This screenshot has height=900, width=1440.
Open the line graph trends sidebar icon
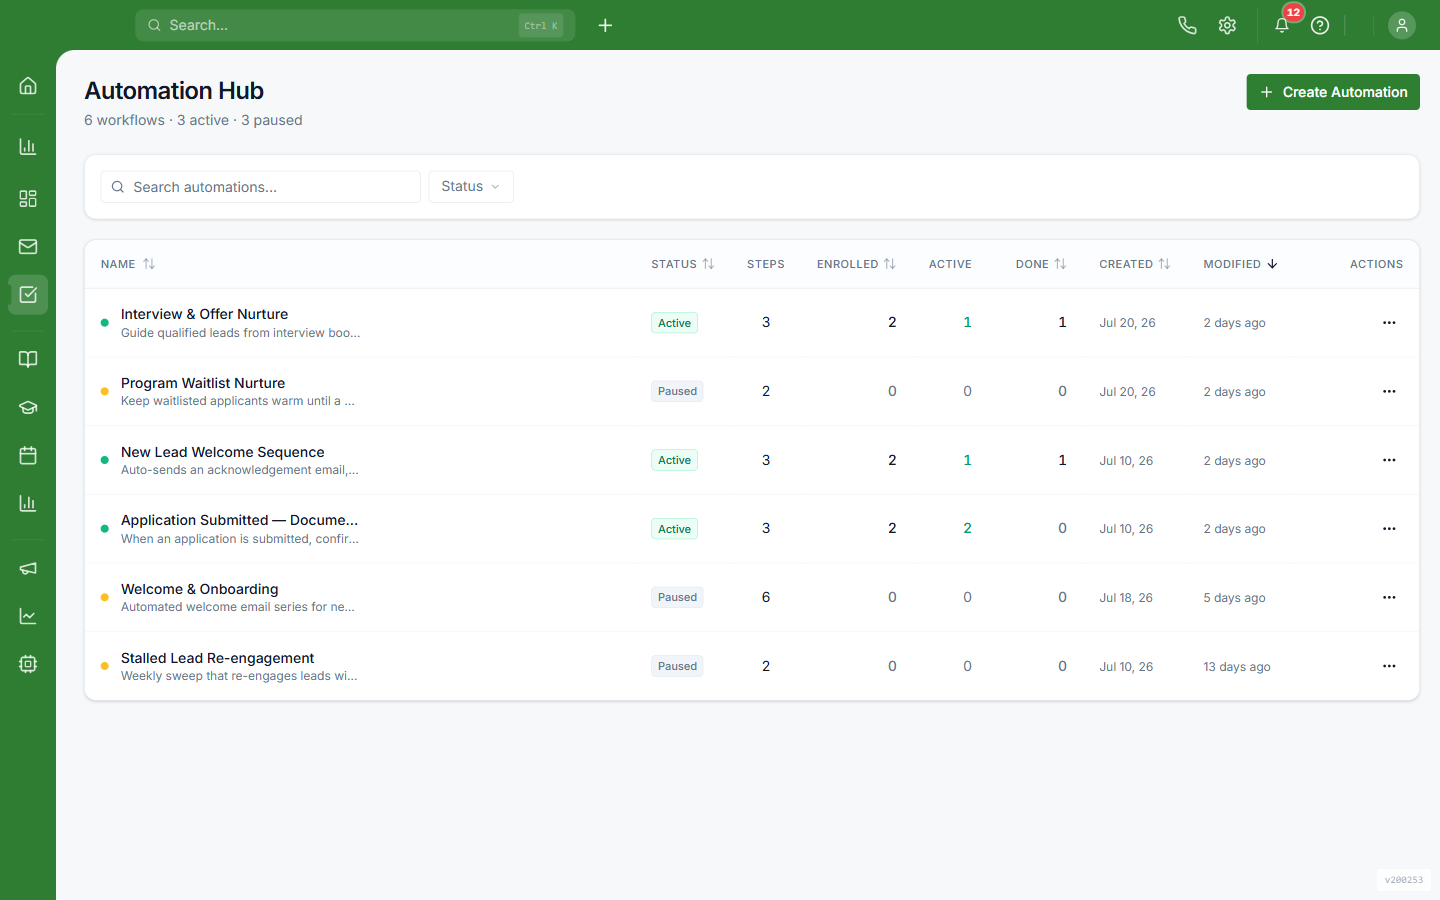tap(28, 616)
